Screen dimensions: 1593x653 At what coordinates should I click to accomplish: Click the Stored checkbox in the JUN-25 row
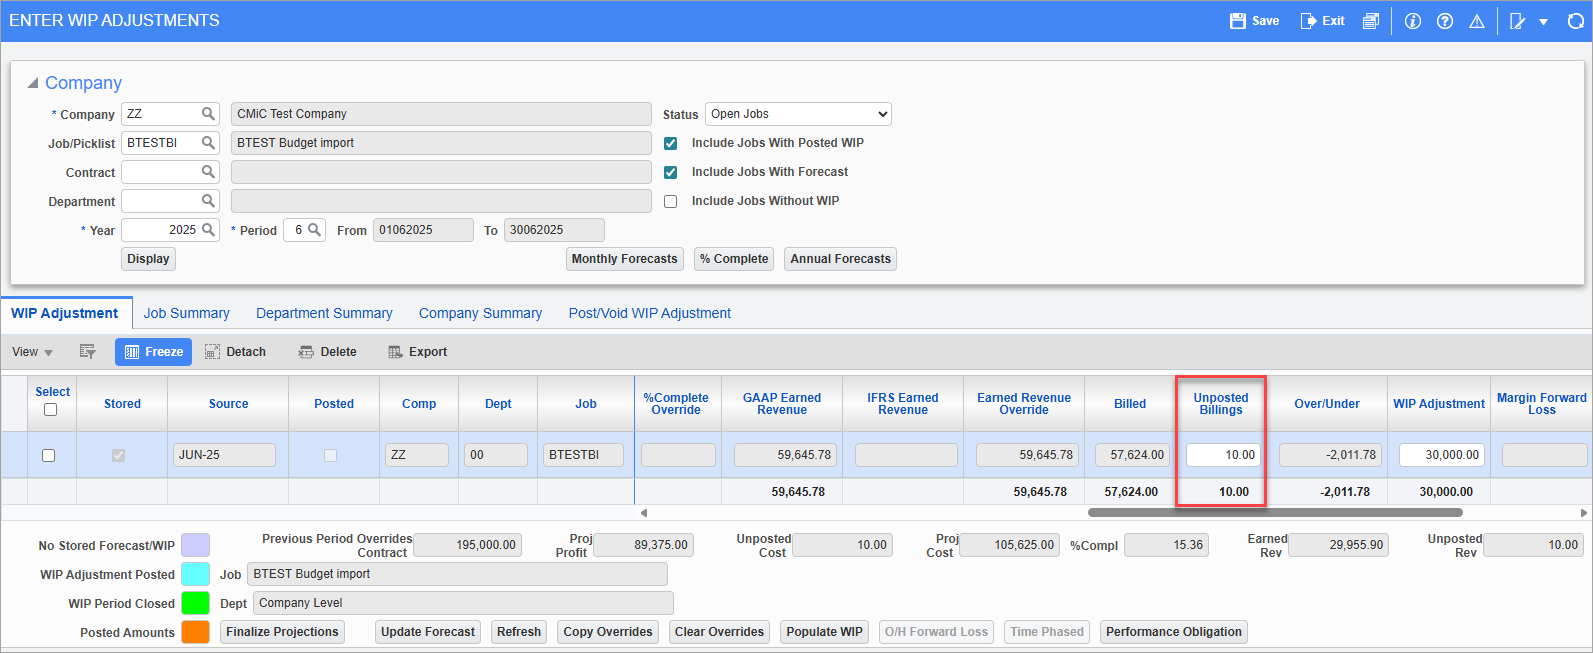118,456
